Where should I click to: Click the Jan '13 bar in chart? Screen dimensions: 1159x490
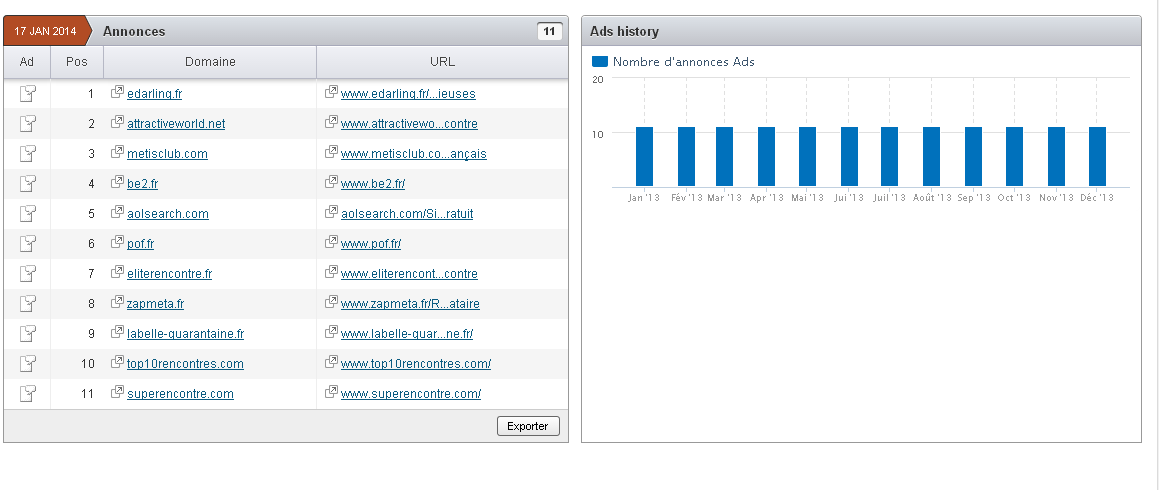point(645,157)
